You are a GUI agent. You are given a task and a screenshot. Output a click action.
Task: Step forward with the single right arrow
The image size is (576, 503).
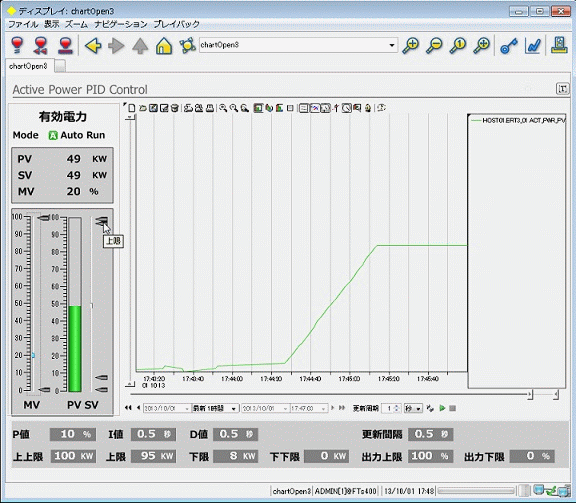tap(332, 407)
